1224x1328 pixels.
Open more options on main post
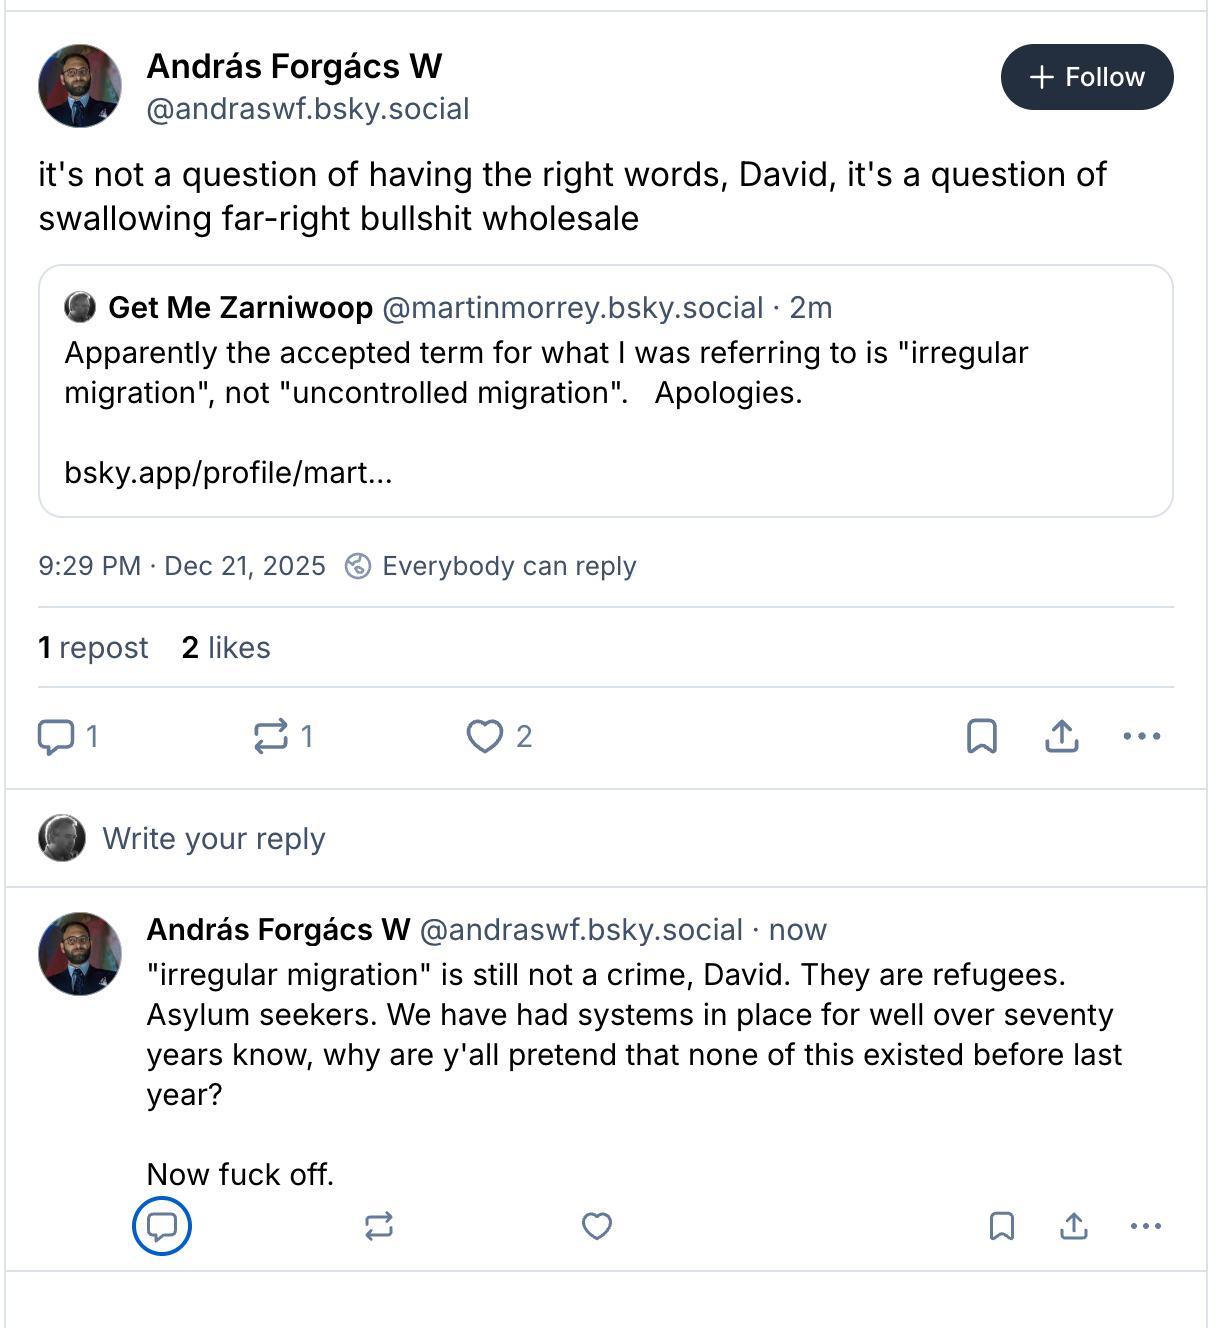1141,737
